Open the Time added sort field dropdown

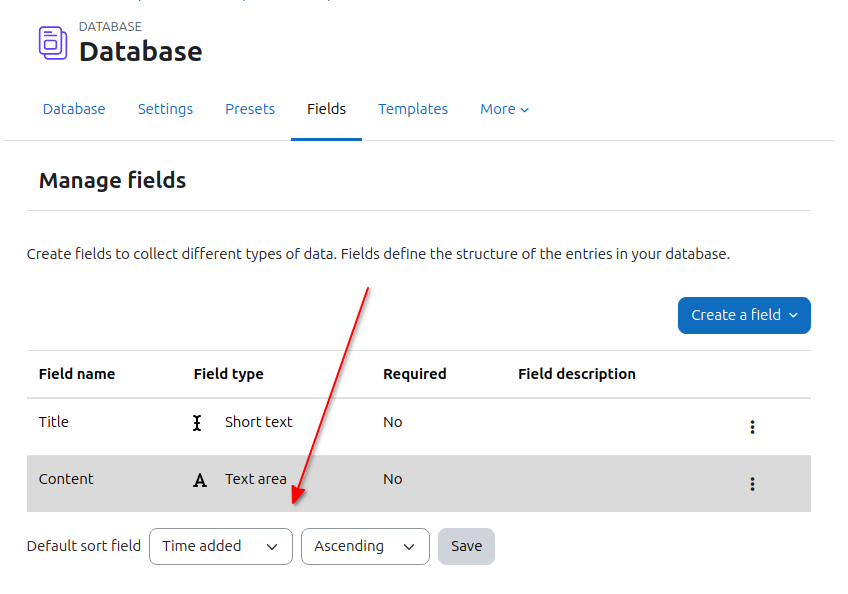point(221,546)
